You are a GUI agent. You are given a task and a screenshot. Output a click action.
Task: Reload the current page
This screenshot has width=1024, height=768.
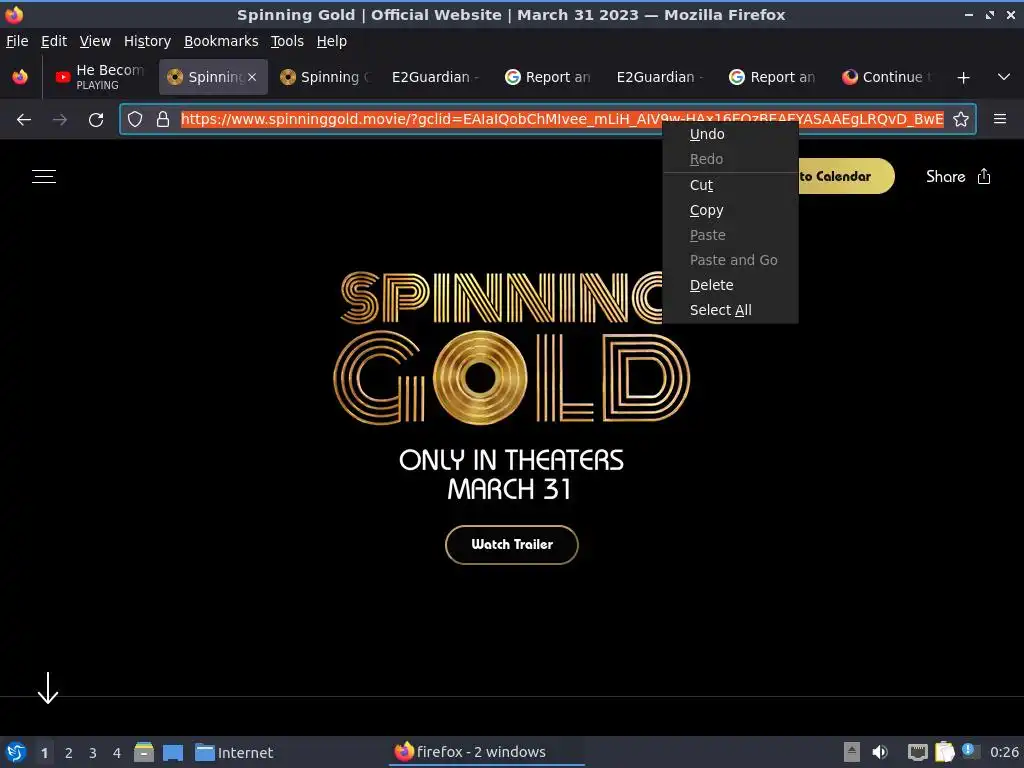(96, 120)
